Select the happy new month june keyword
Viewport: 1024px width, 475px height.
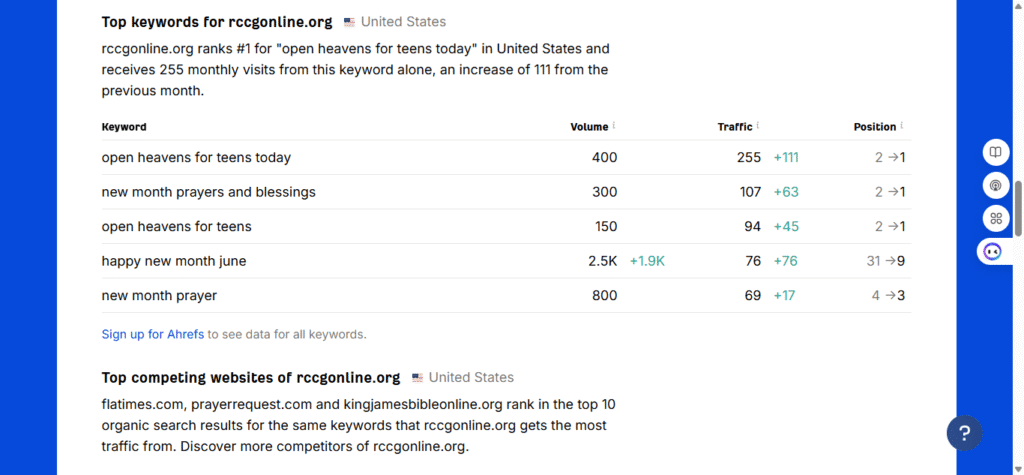174,261
